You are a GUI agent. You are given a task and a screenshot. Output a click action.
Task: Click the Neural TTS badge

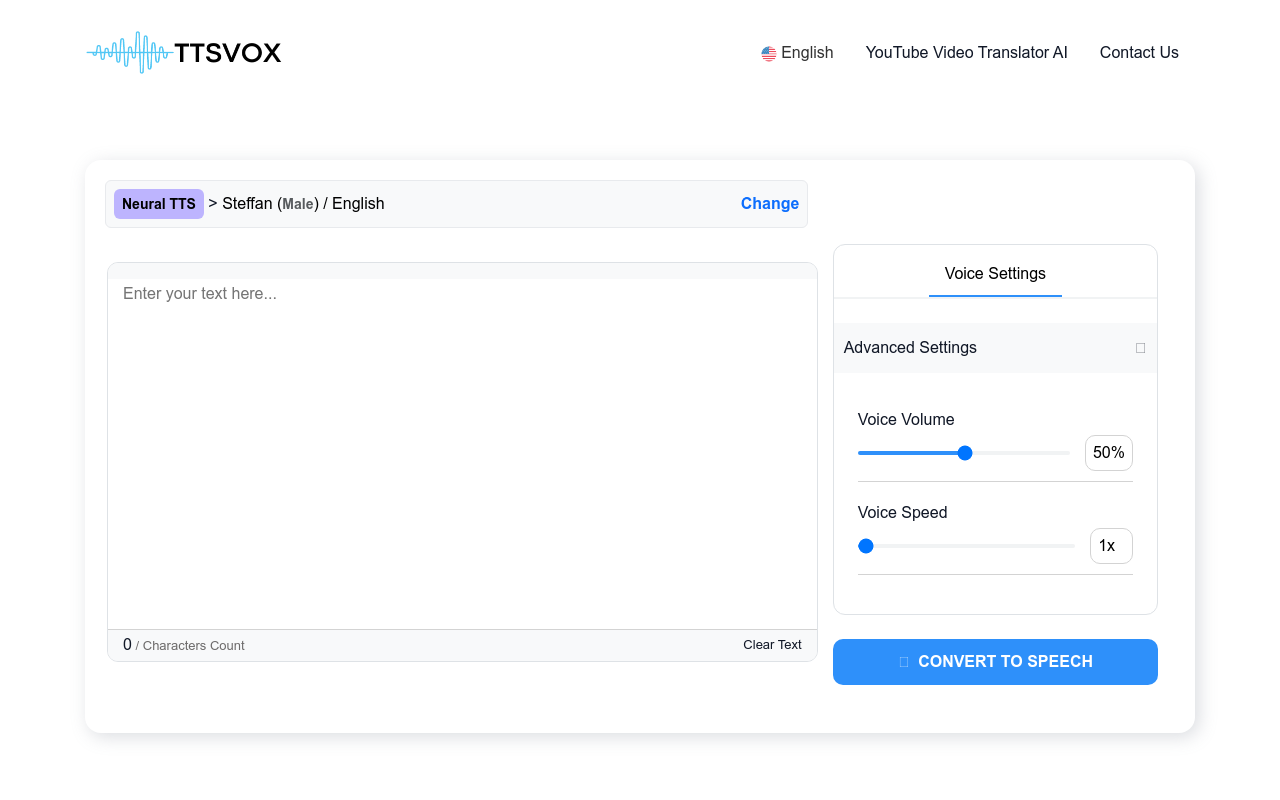click(x=159, y=204)
